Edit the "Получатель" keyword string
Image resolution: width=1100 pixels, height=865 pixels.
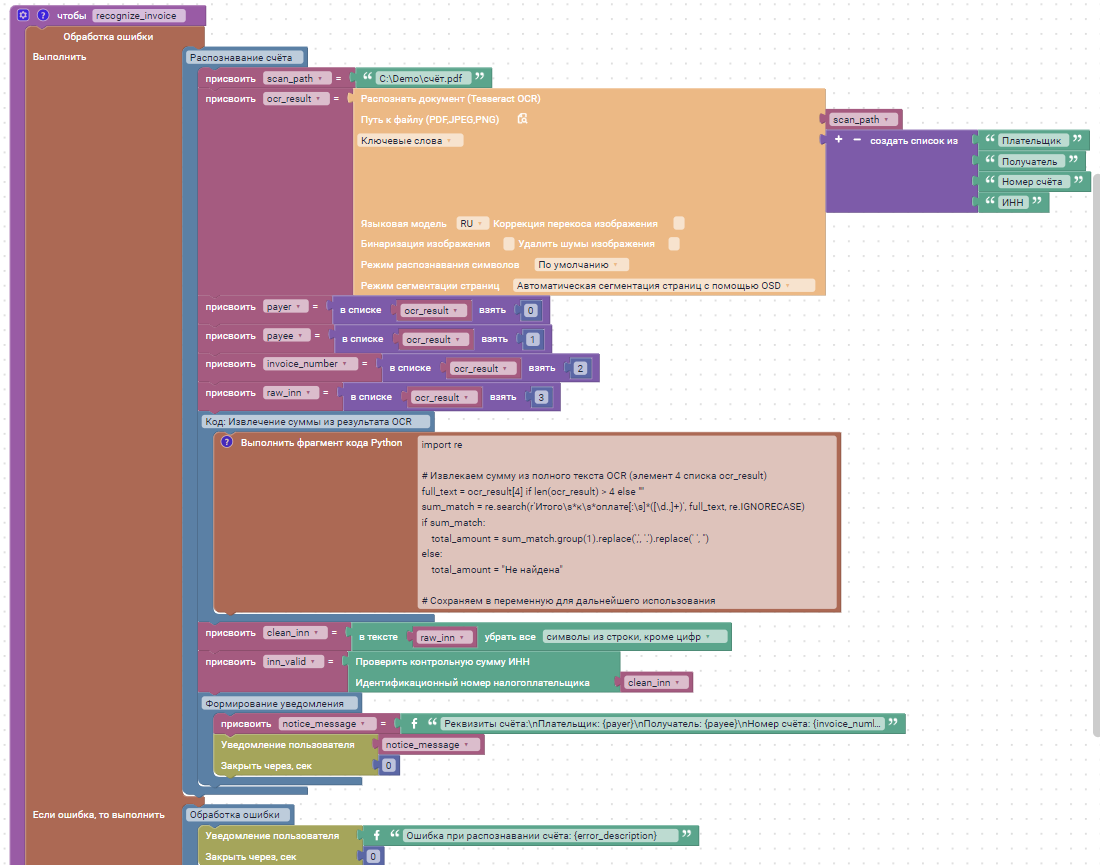pyautogui.click(x=1031, y=161)
